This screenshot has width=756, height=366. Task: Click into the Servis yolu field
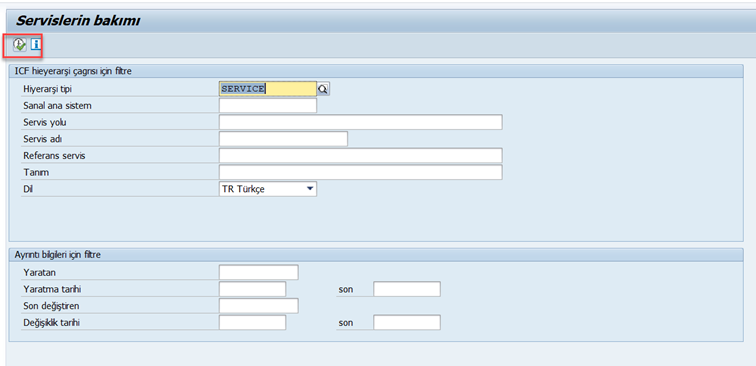pyautogui.click(x=361, y=122)
